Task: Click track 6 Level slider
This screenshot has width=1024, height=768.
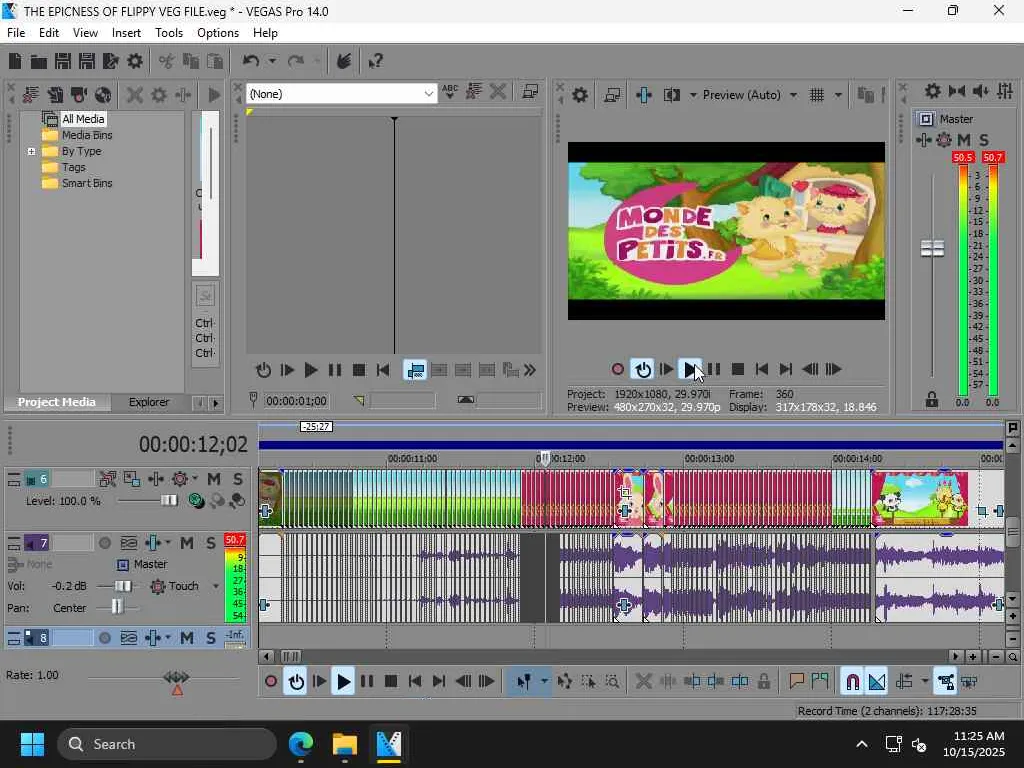Action: pyautogui.click(x=169, y=501)
